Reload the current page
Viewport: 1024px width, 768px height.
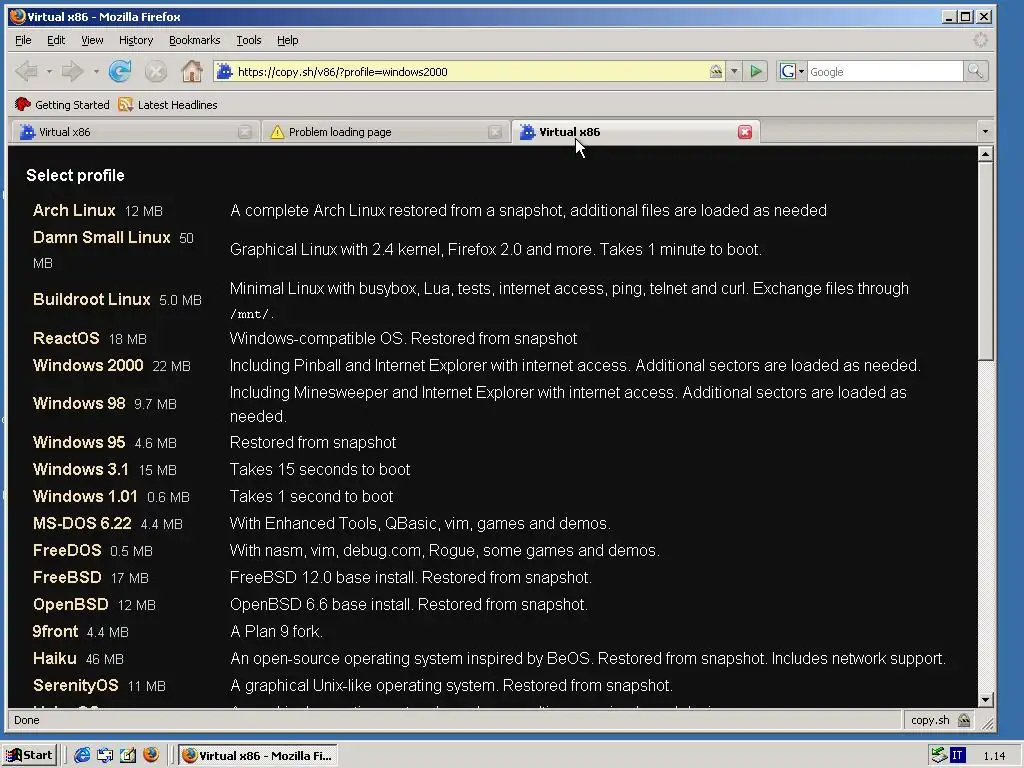click(x=120, y=71)
